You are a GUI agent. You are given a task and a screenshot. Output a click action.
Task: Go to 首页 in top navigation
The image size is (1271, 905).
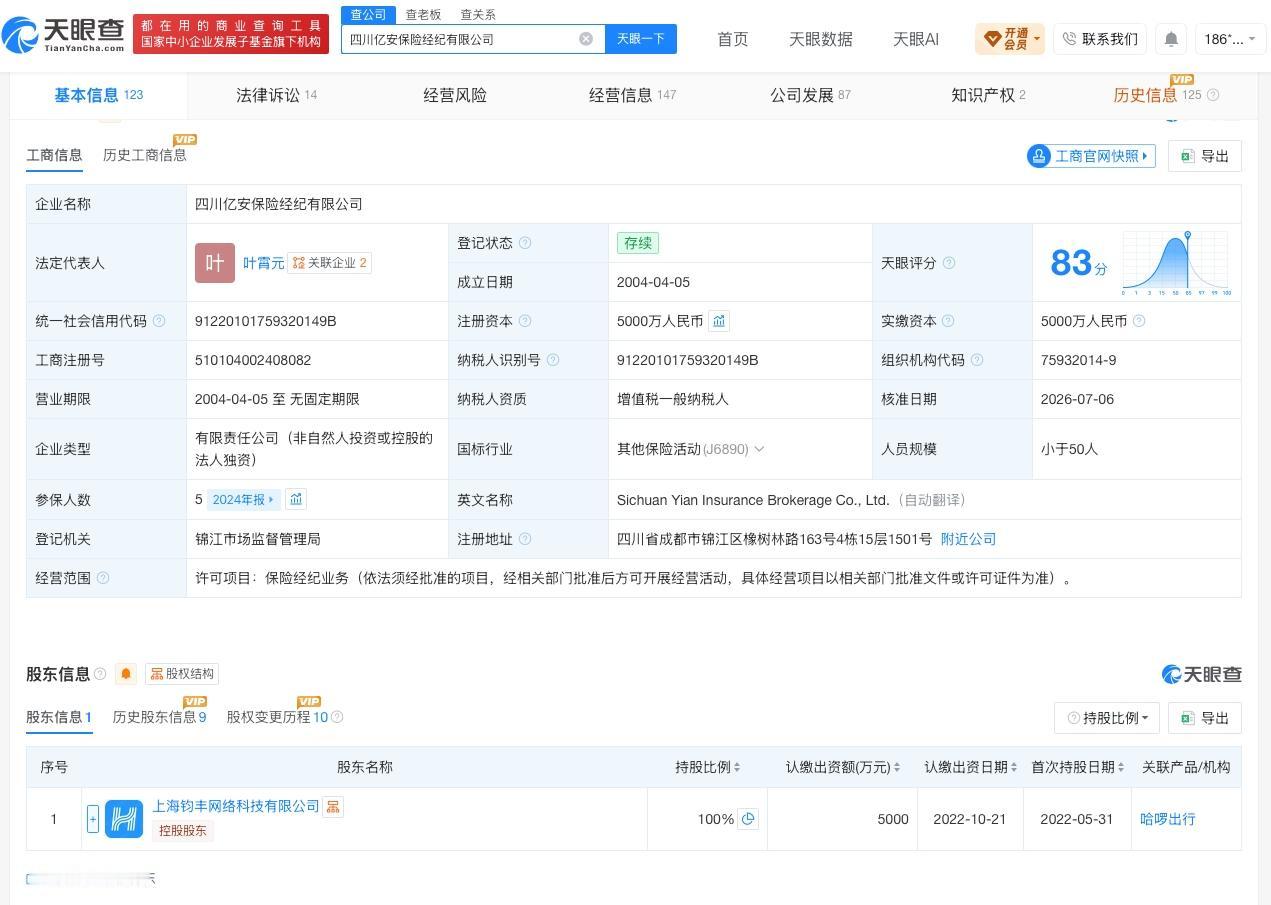click(733, 39)
